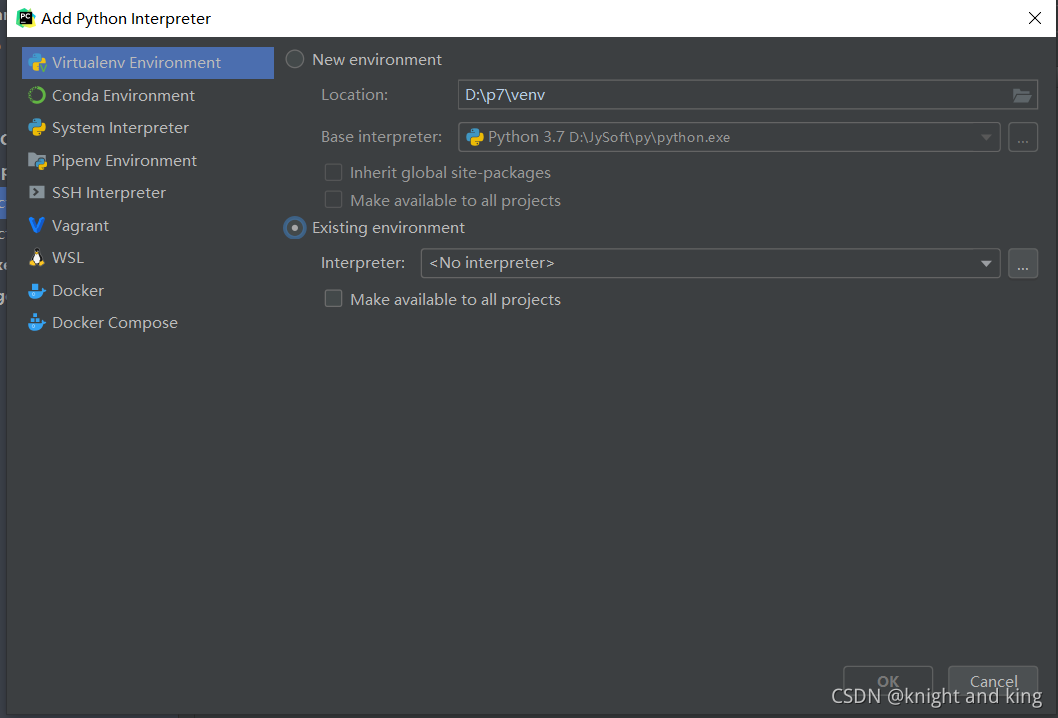Enable Make available under Existing environment
Viewport: 1058px width, 718px height.
333,299
